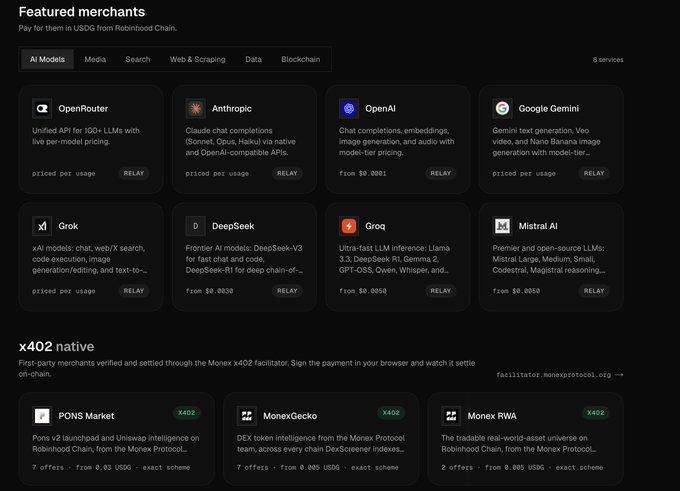Click OpenRouter 'Unified API for 100+ LLMs' description
The height and width of the screenshot is (491, 680).
pyautogui.click(x=86, y=136)
